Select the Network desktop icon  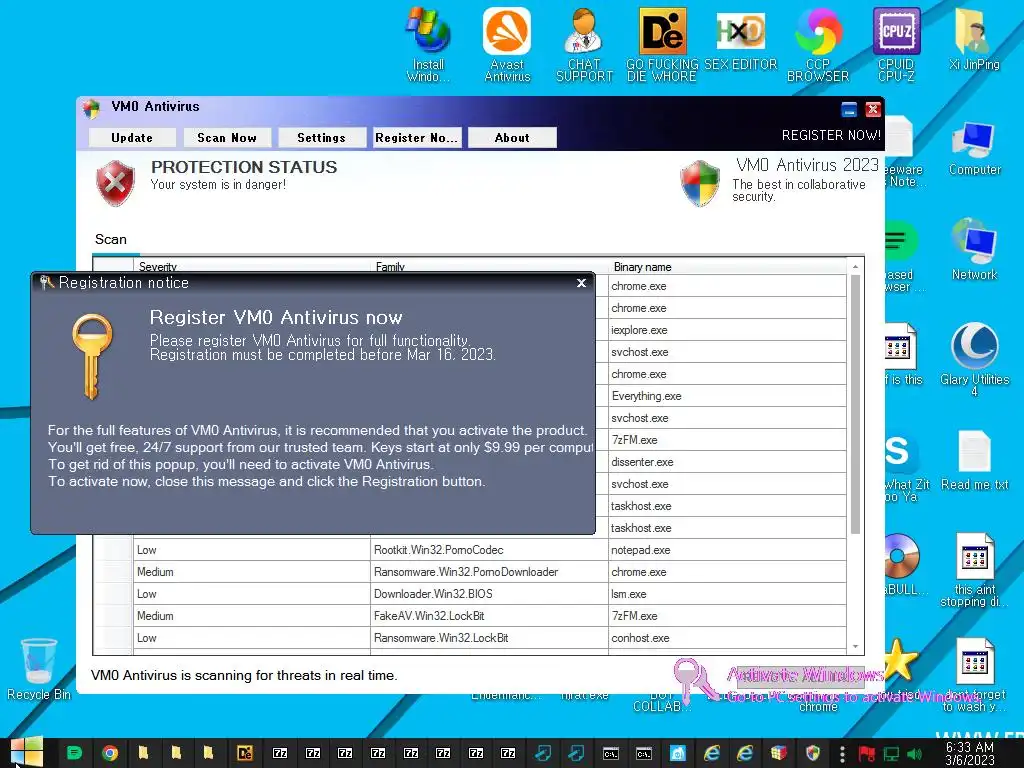click(974, 249)
